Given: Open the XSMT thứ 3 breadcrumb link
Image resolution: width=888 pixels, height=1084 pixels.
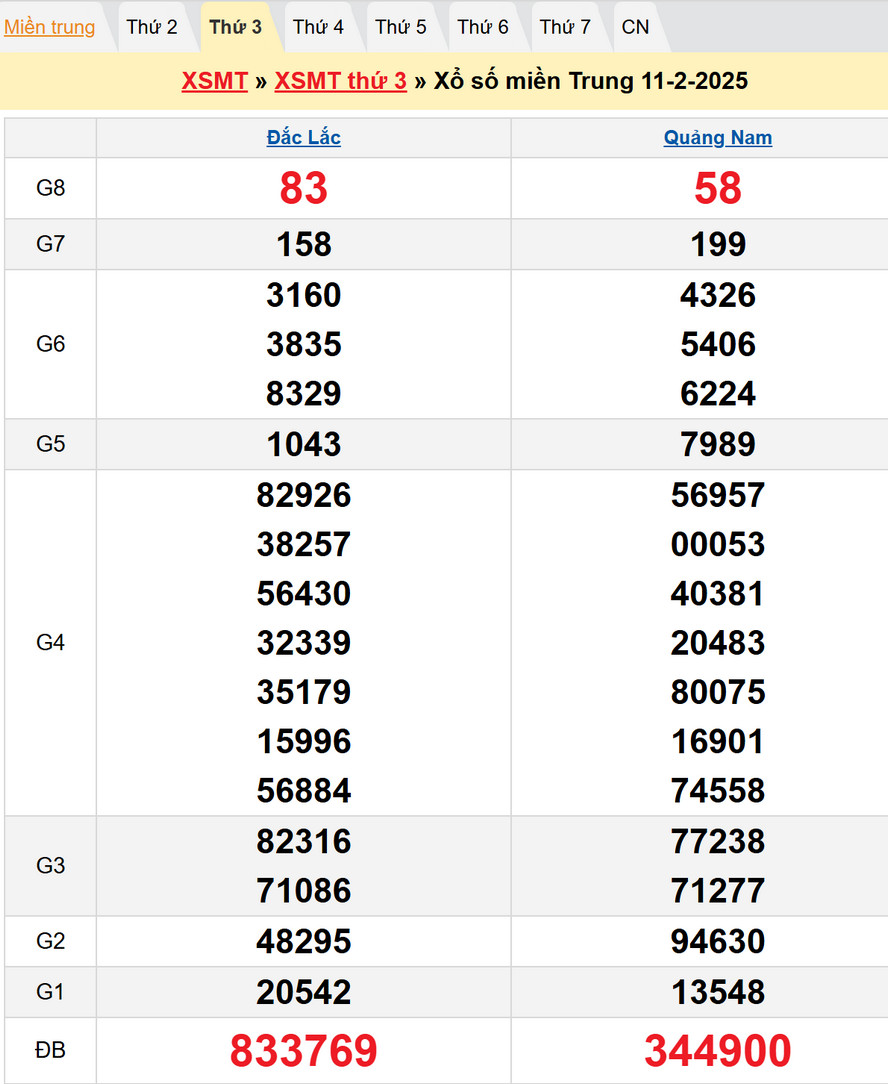Looking at the screenshot, I should [x=340, y=81].
